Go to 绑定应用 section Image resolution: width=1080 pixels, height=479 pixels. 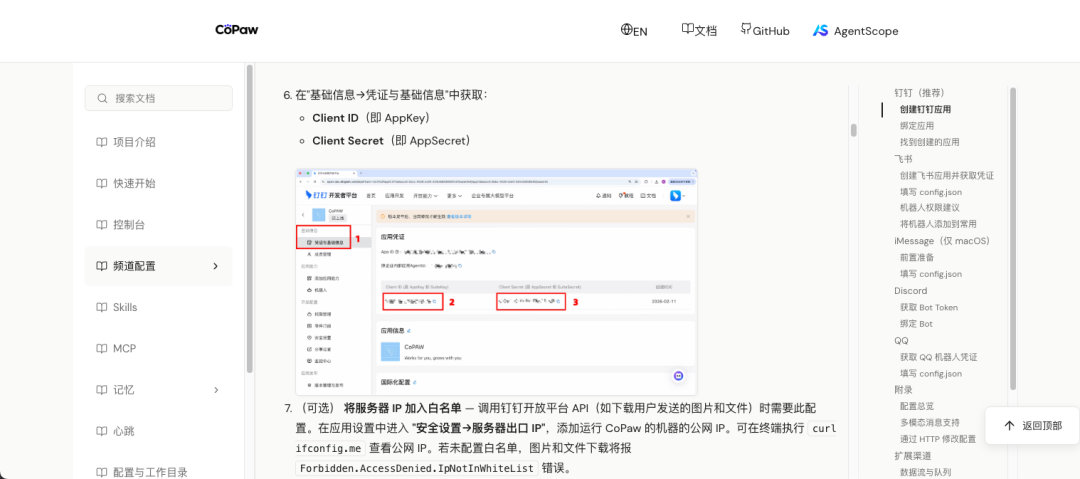(917, 125)
